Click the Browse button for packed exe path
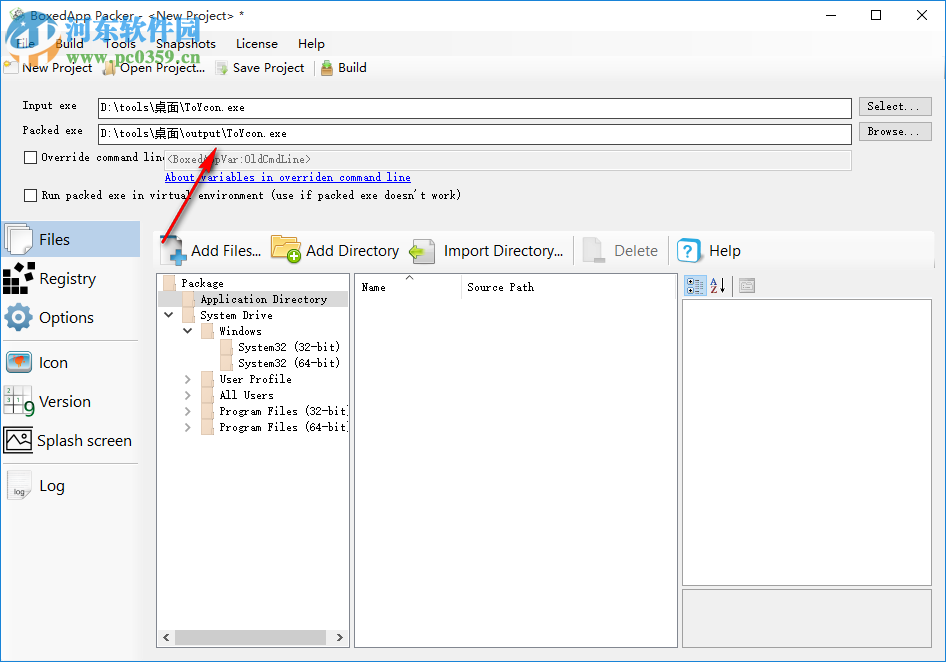946x662 pixels. coord(894,130)
